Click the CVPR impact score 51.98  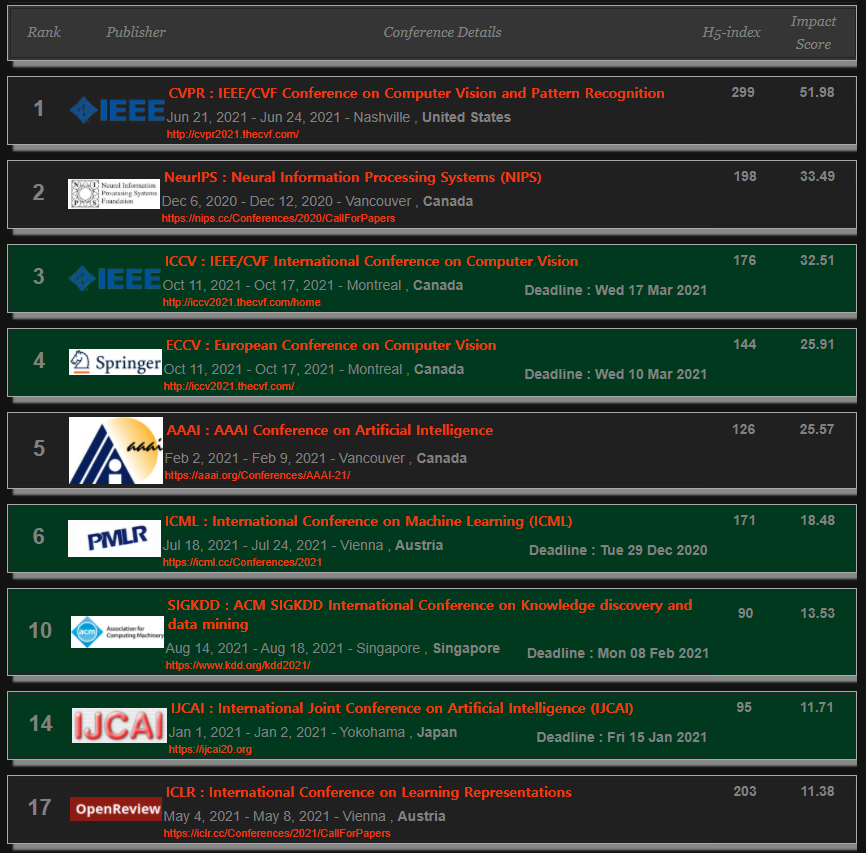click(817, 92)
